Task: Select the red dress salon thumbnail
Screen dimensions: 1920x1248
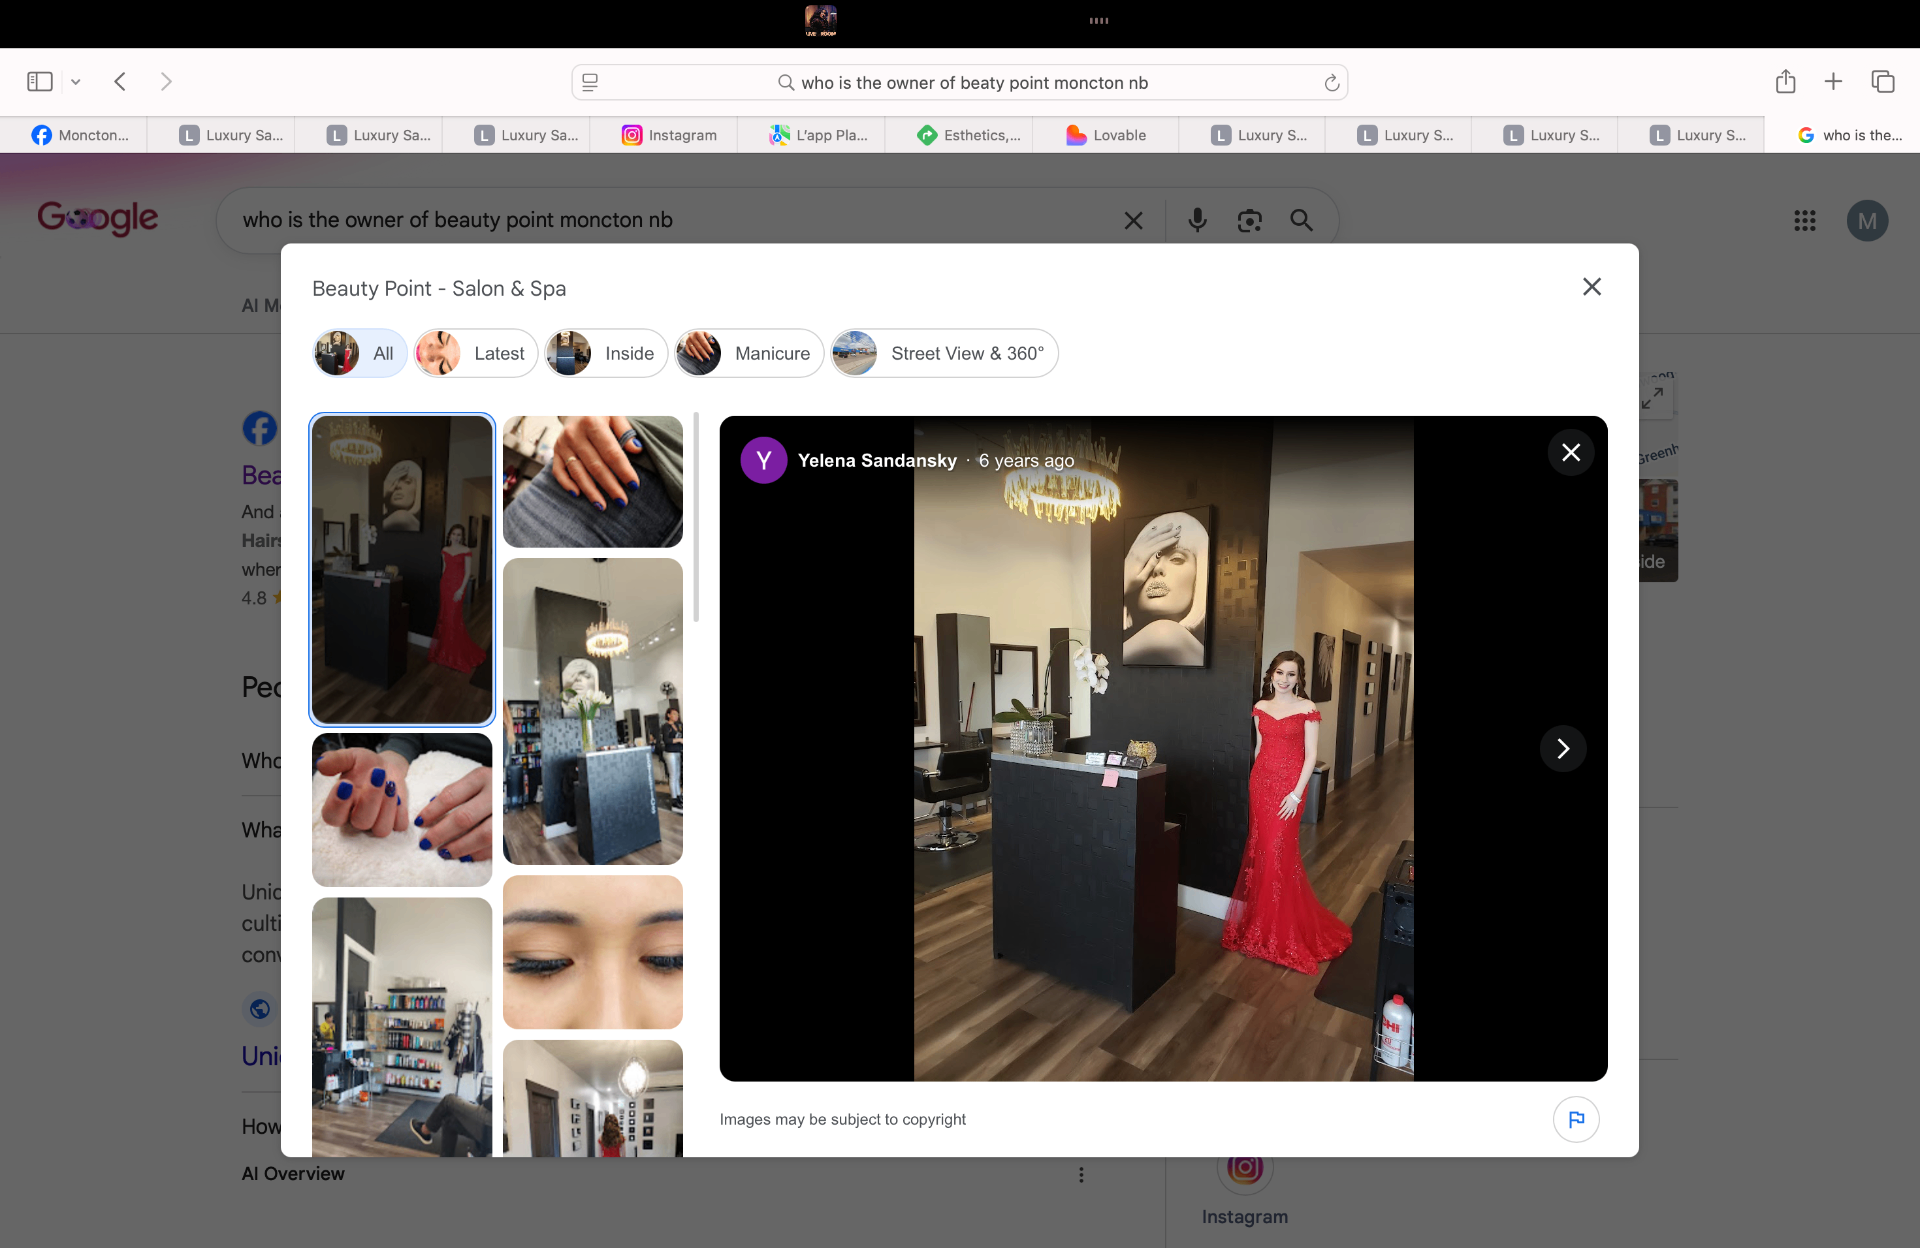Action: (x=402, y=569)
